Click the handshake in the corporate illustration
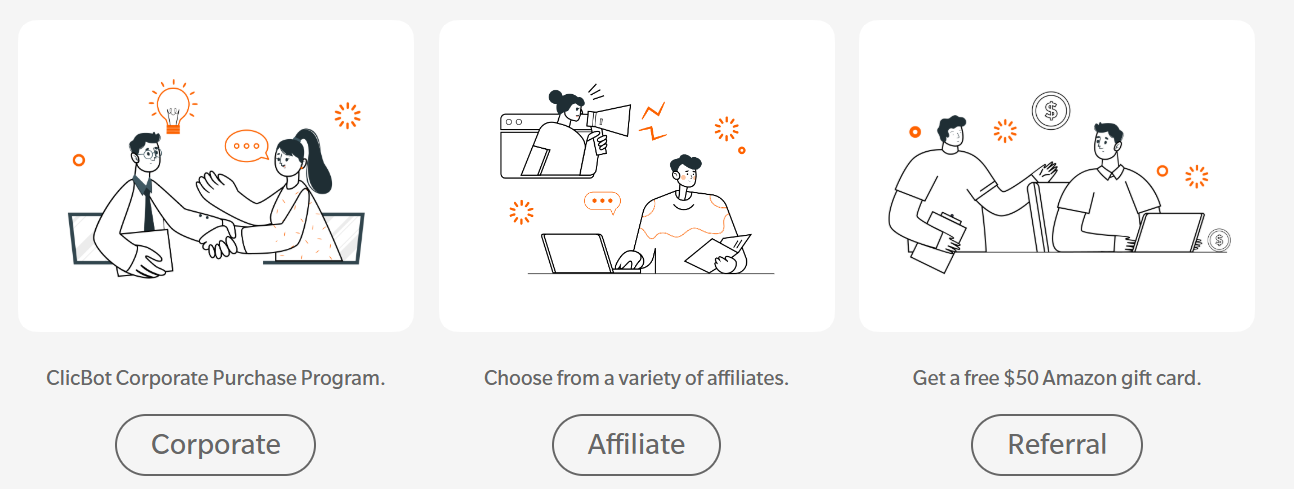This screenshot has height=489, width=1294. 219,240
